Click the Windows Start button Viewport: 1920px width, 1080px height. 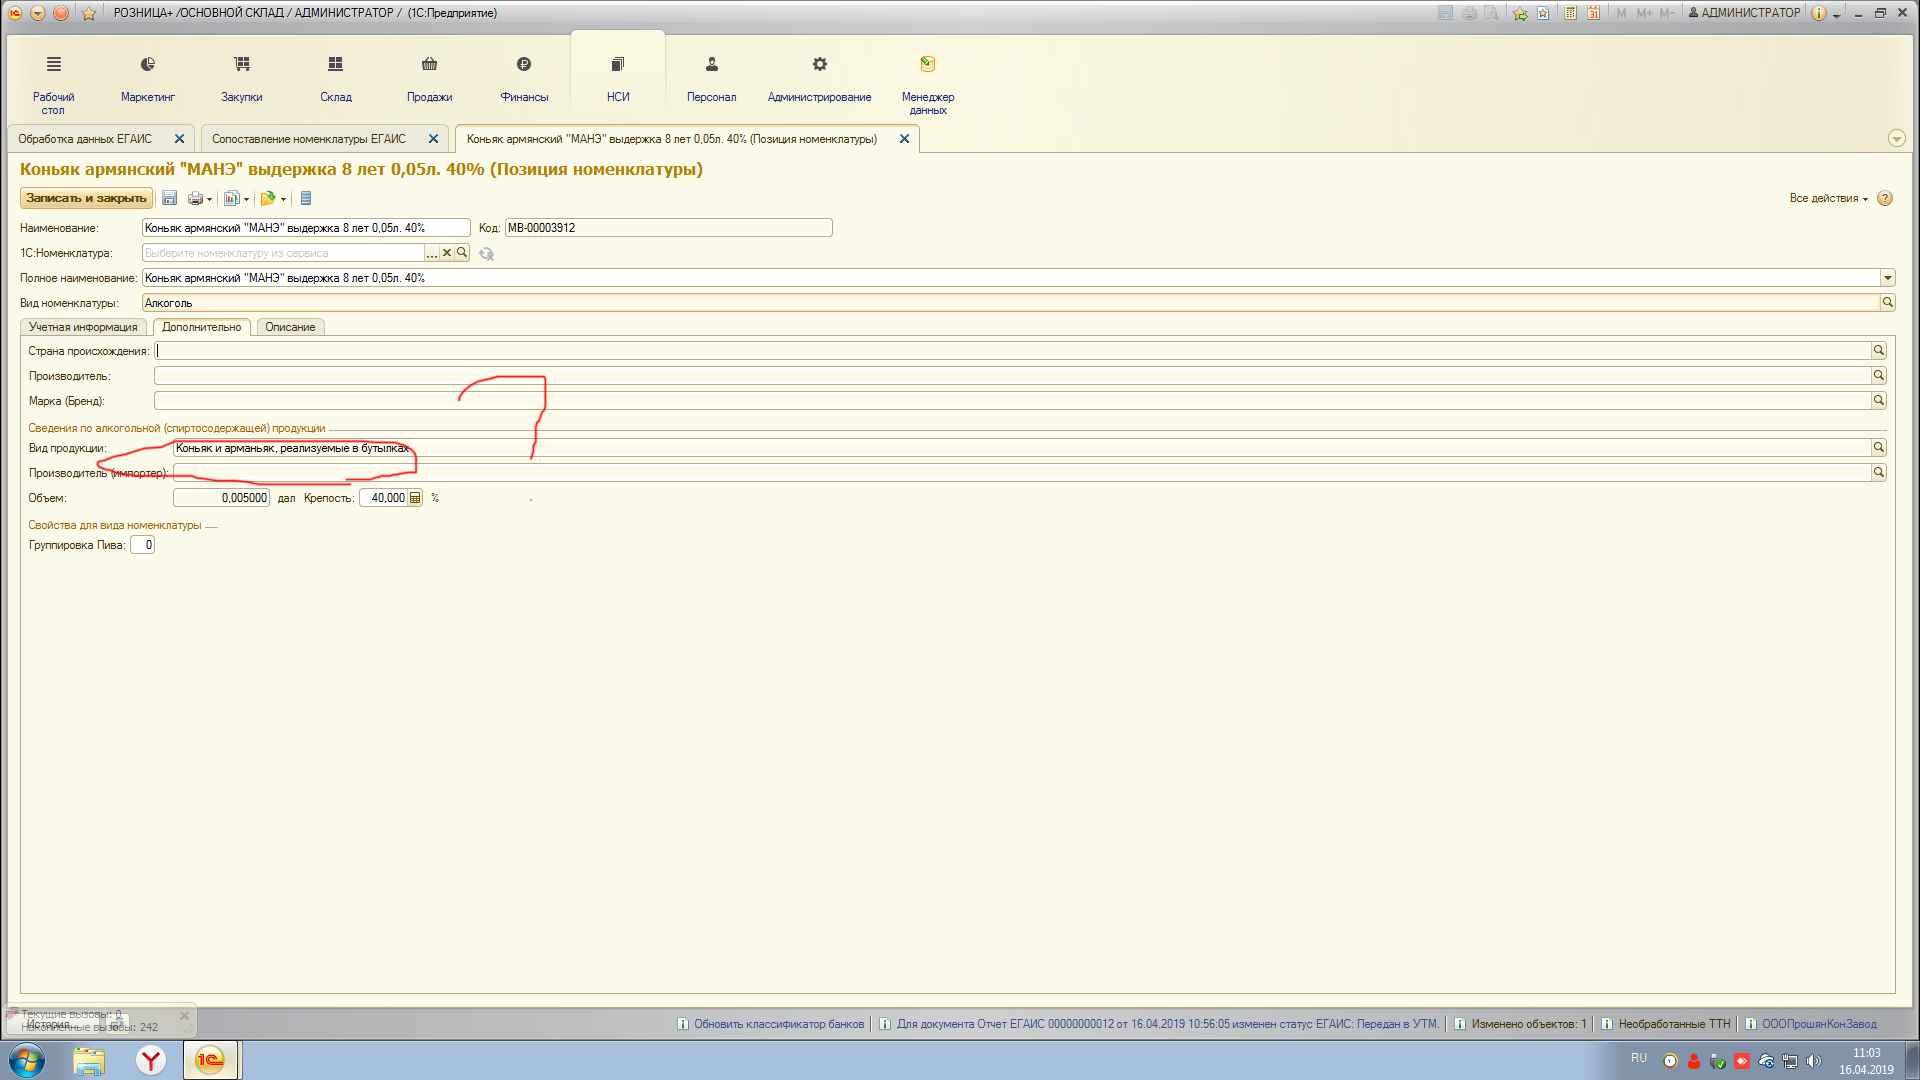(27, 1060)
